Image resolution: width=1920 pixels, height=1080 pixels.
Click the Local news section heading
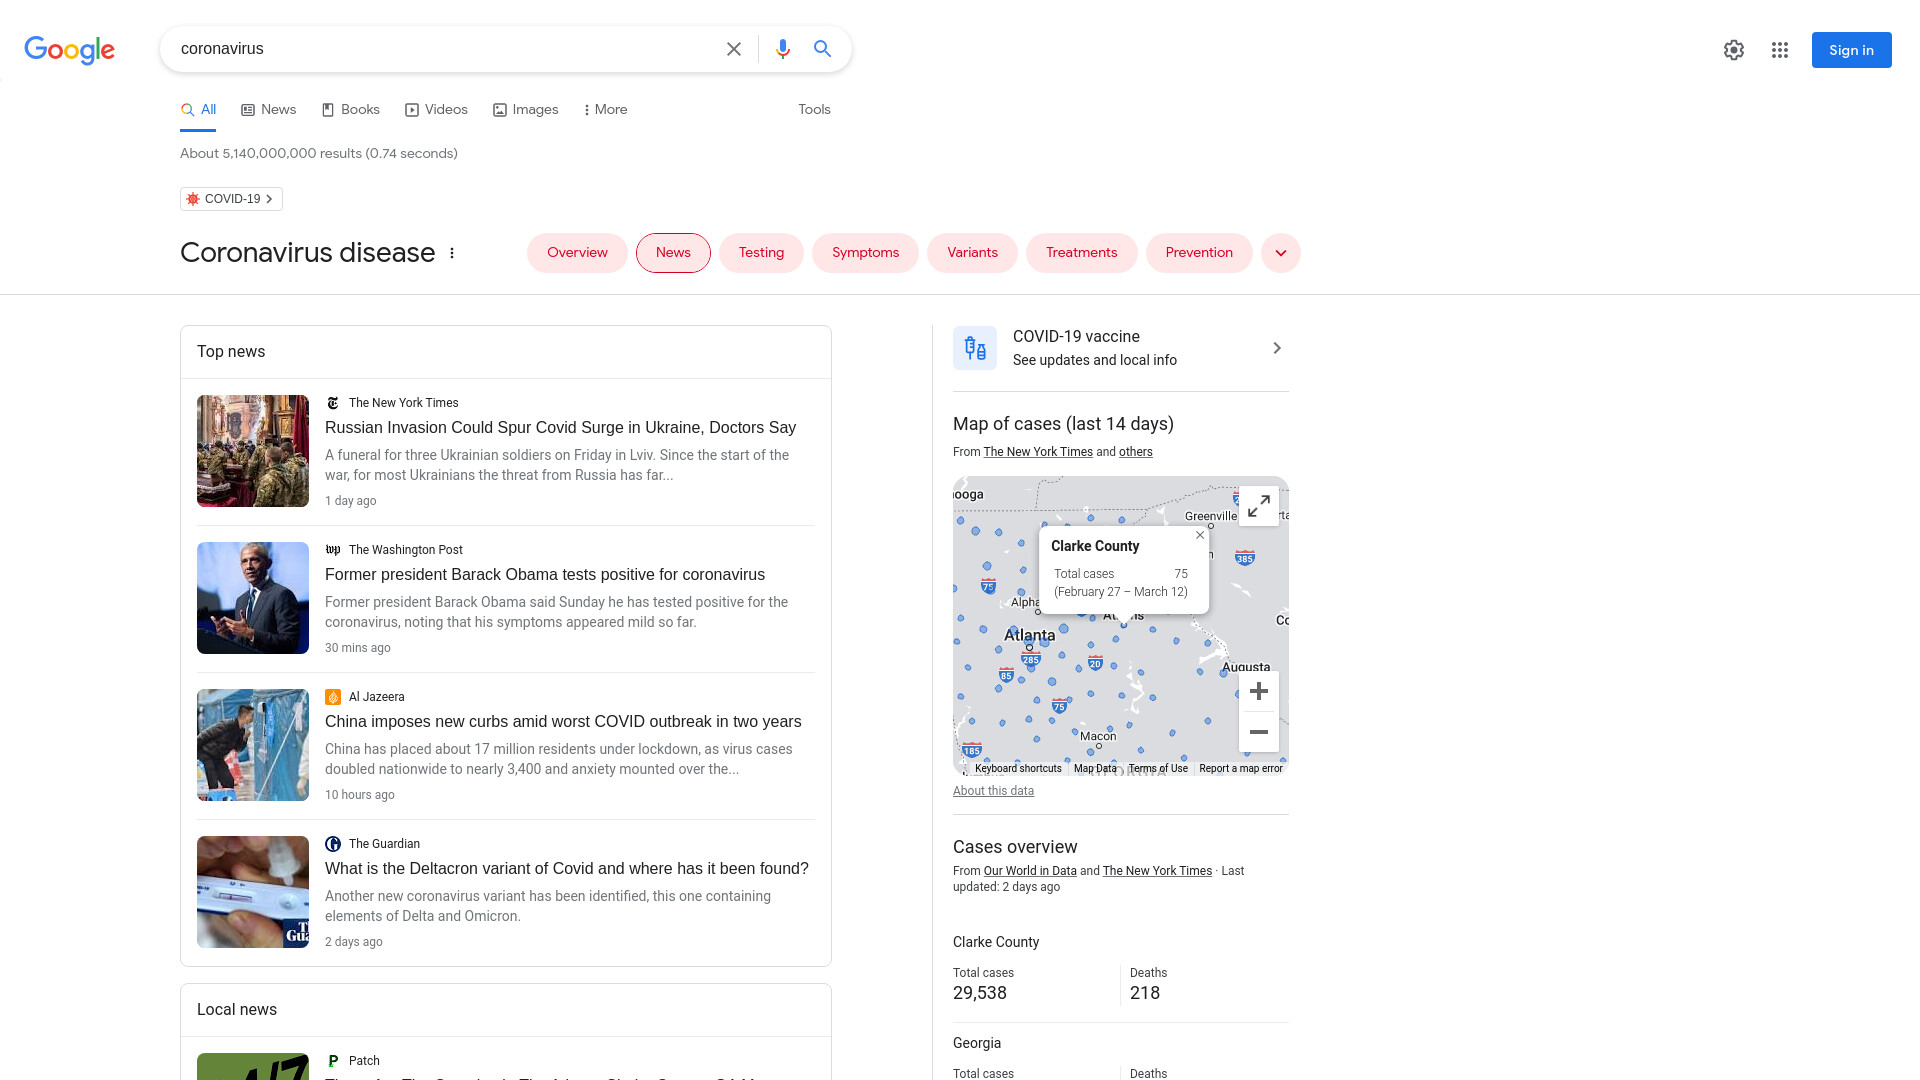click(x=237, y=1010)
